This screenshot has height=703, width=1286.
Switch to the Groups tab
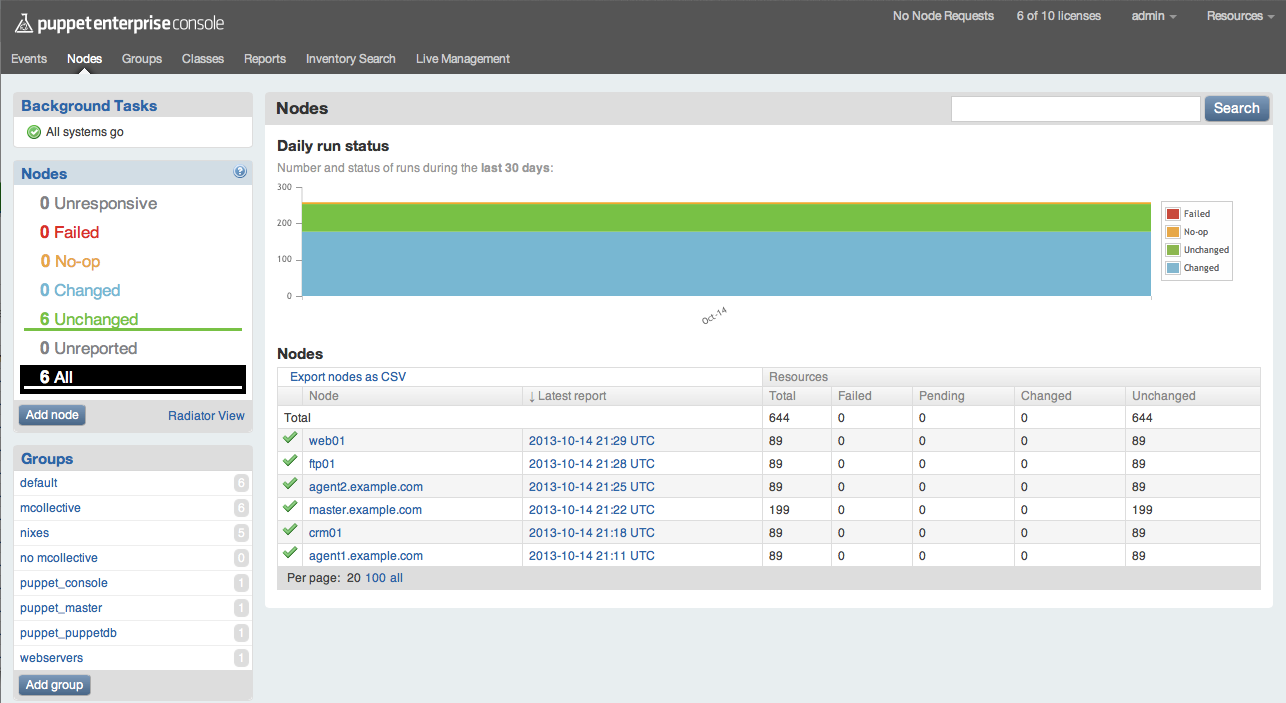142,59
